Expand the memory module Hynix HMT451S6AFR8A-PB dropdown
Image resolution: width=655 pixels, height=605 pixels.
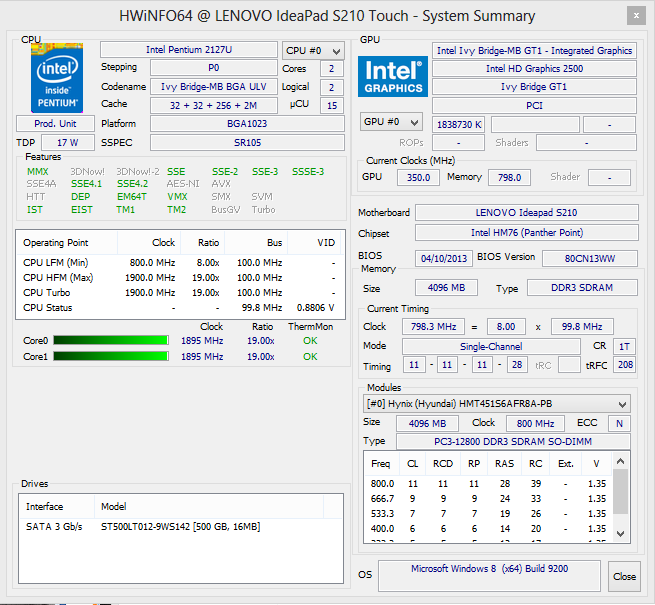pyautogui.click(x=497, y=404)
